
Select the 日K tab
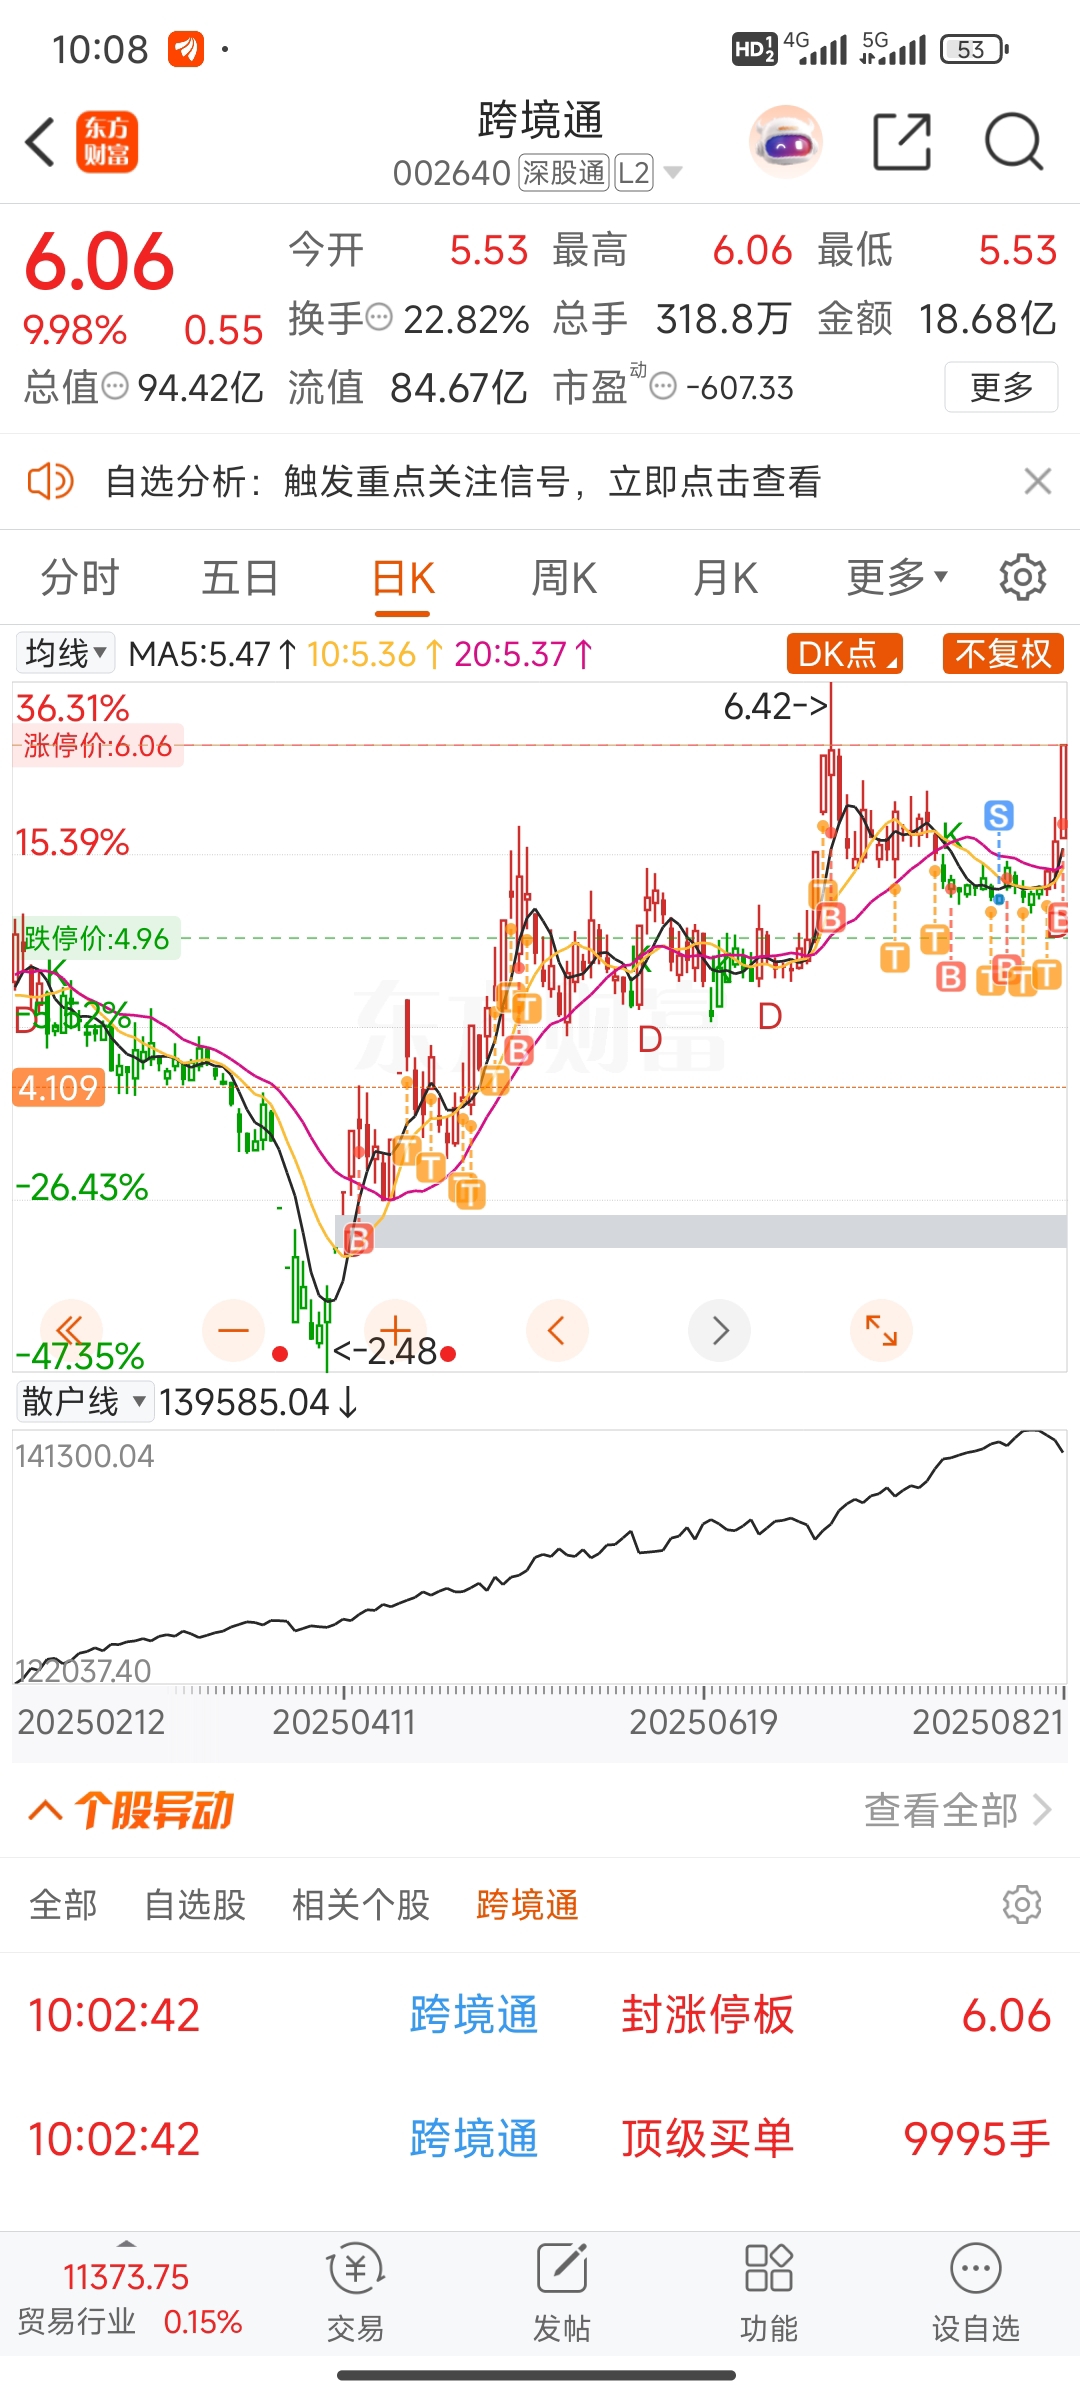(x=402, y=578)
